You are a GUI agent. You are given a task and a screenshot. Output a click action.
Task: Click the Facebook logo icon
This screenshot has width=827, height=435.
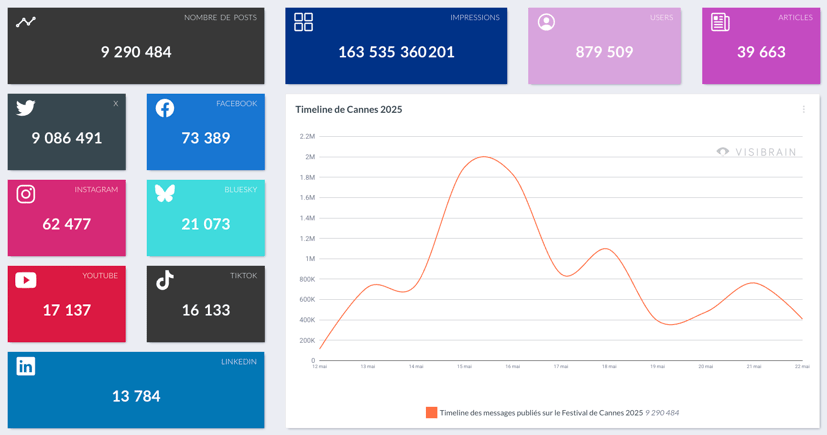(x=165, y=108)
